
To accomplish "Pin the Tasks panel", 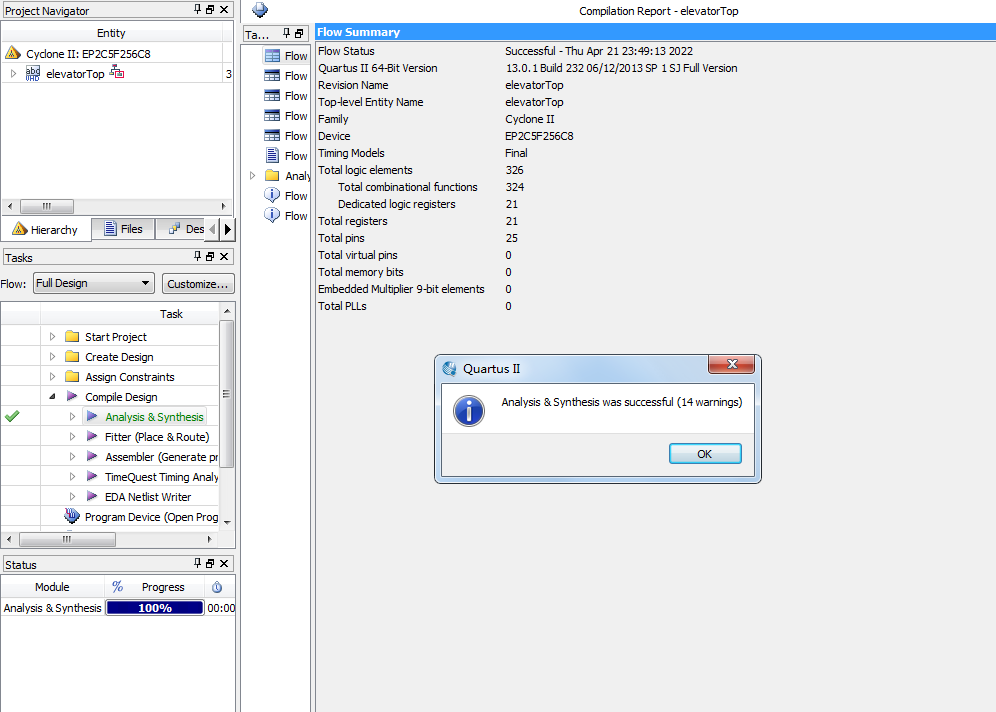I will [198, 256].
